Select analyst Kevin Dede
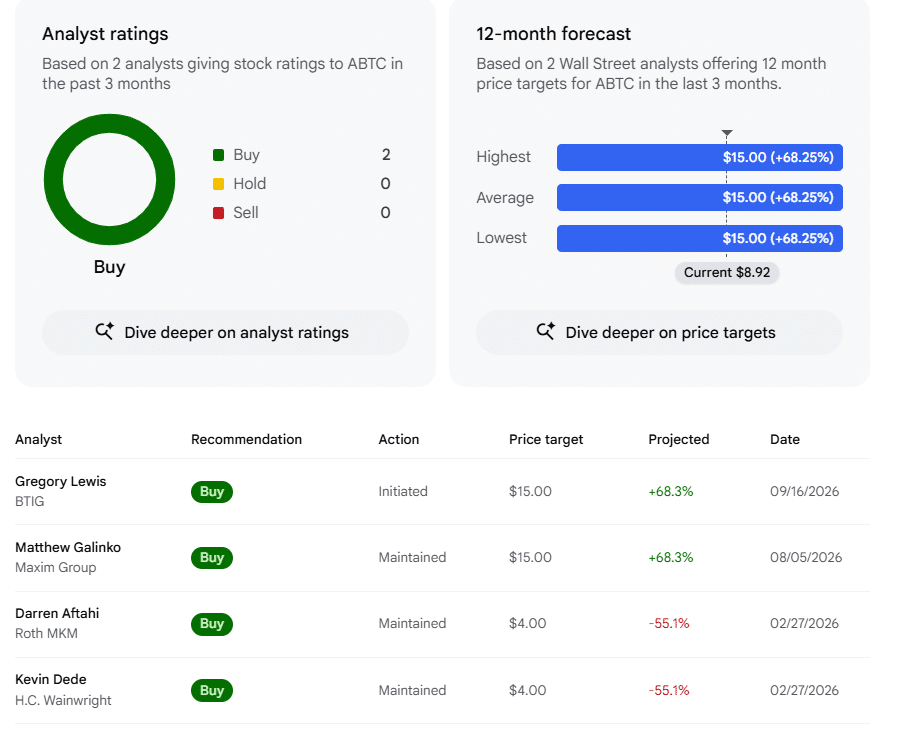901x732 pixels. (51, 680)
